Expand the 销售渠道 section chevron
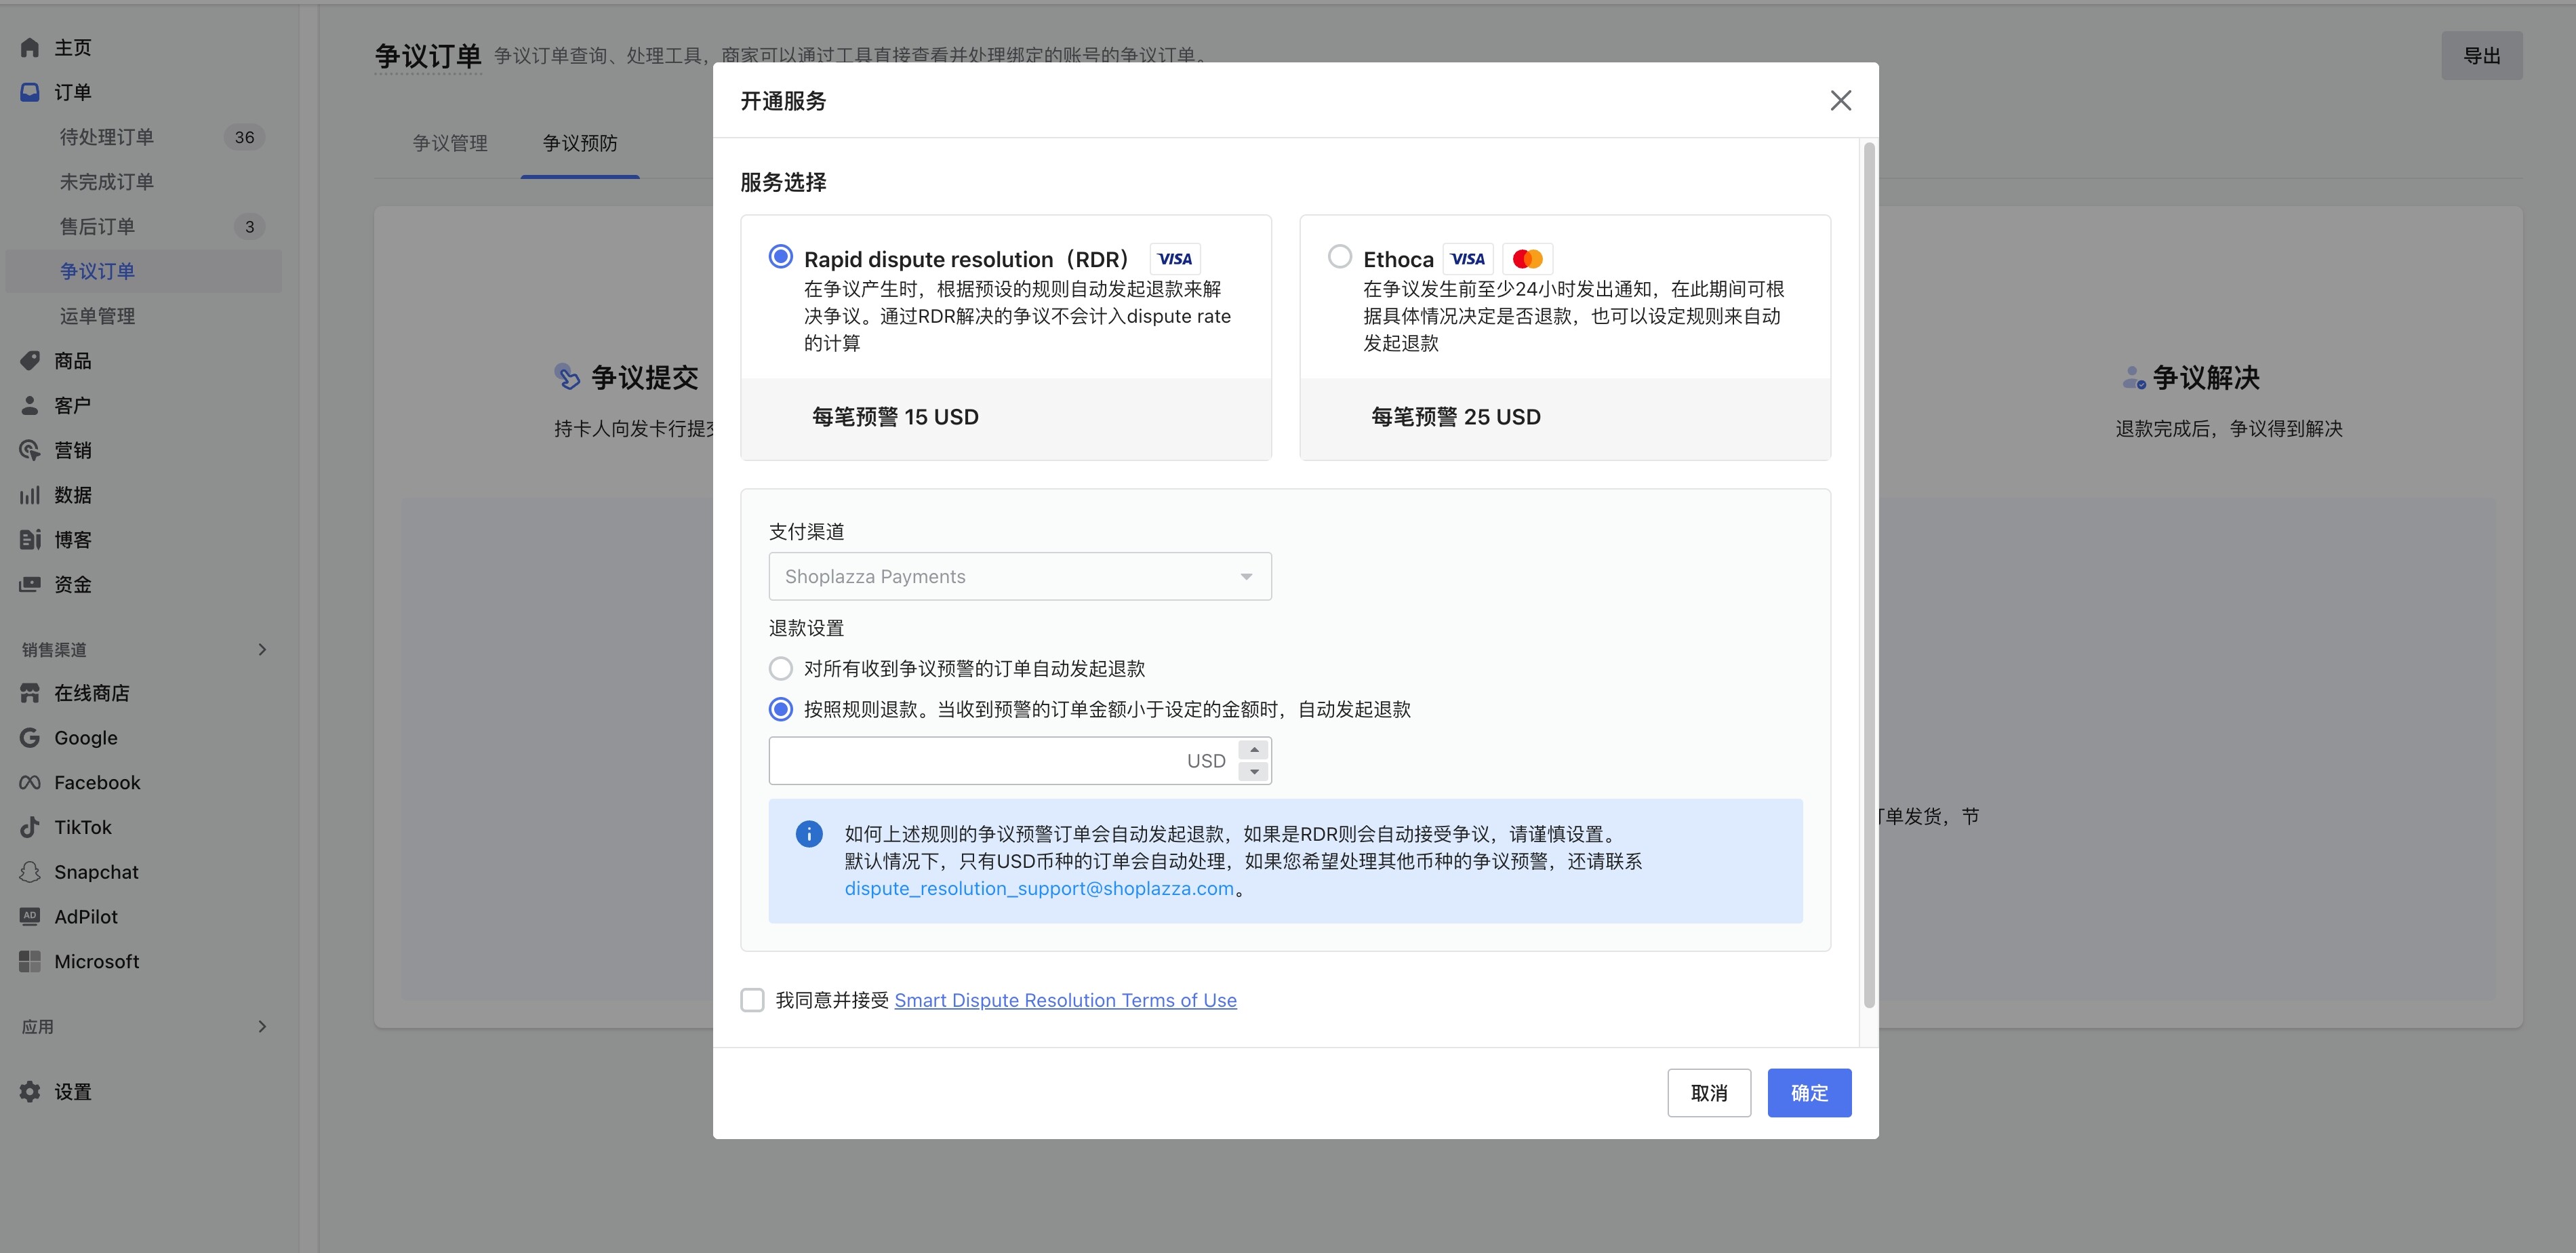The image size is (2576, 1253). (x=262, y=650)
